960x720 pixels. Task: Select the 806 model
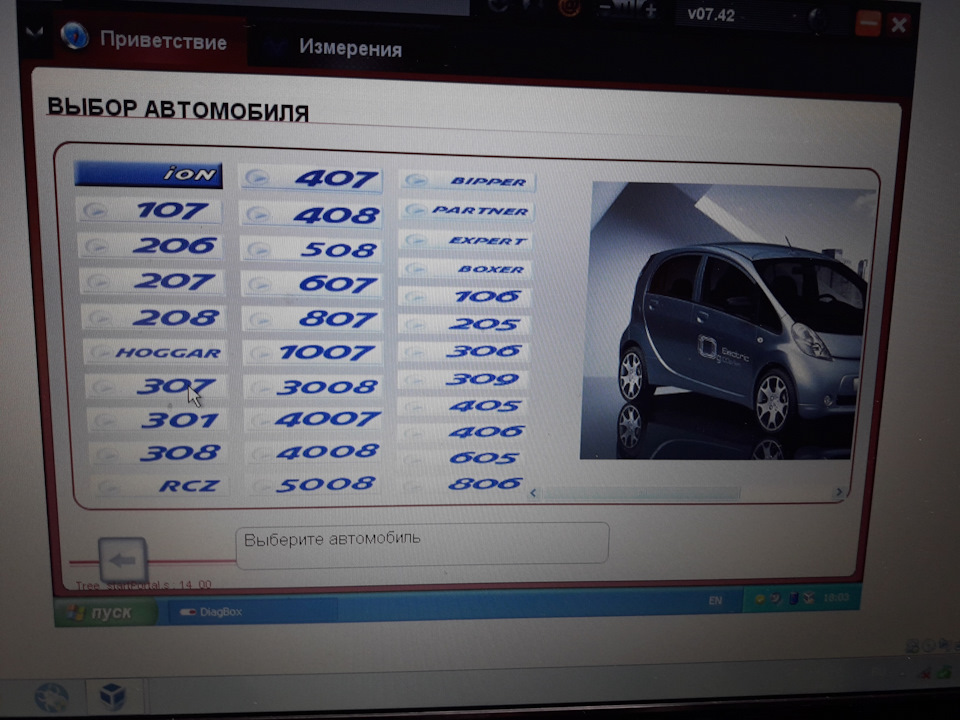pyautogui.click(x=462, y=484)
